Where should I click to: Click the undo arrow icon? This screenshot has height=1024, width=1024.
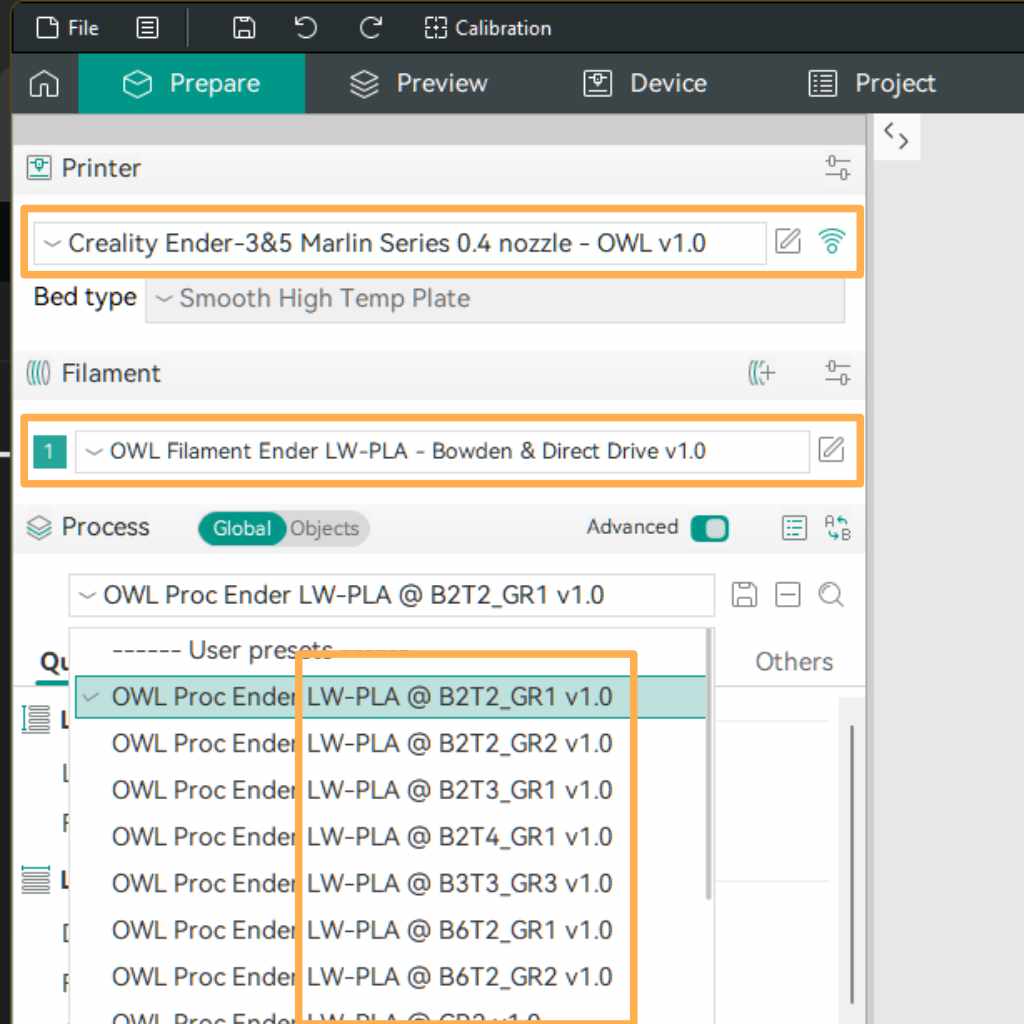pos(306,28)
